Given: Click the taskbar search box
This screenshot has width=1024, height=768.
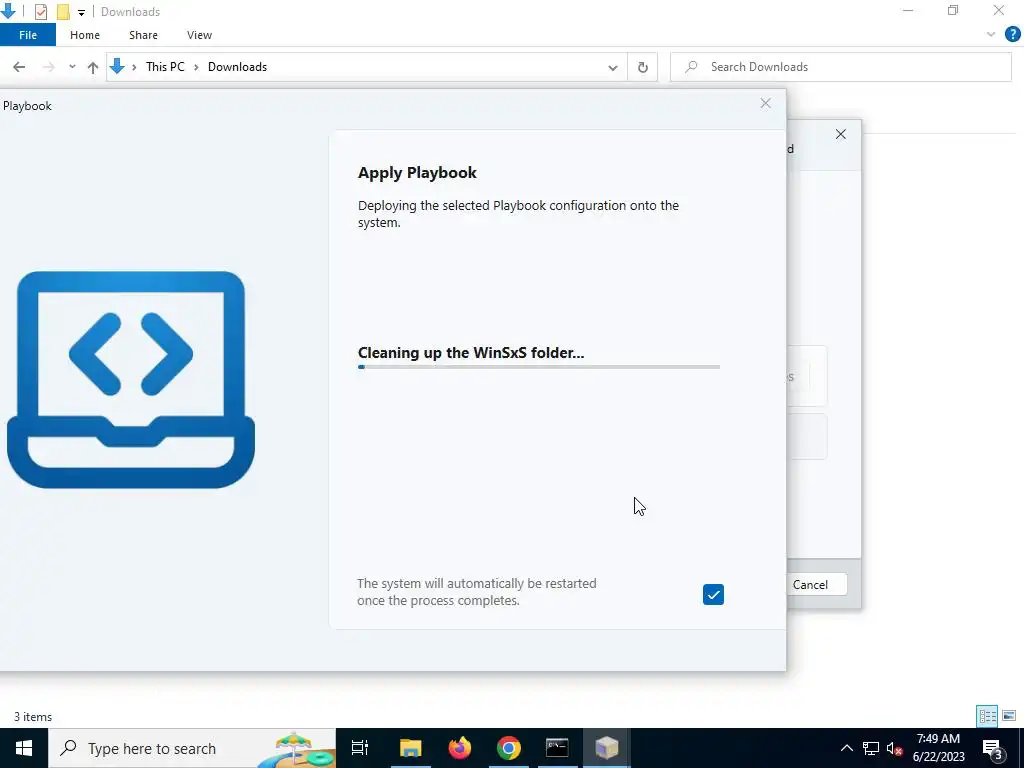Looking at the screenshot, I should point(191,748).
